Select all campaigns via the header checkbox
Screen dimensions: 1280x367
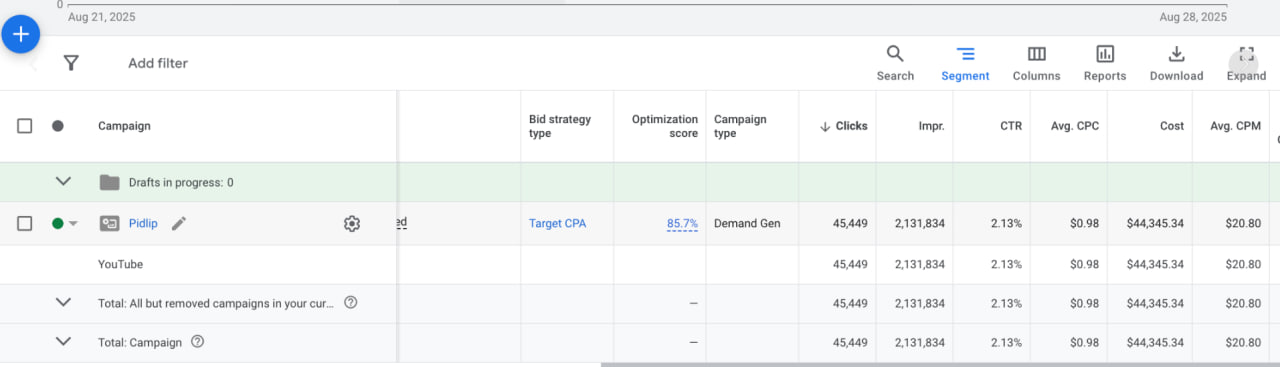click(25, 126)
